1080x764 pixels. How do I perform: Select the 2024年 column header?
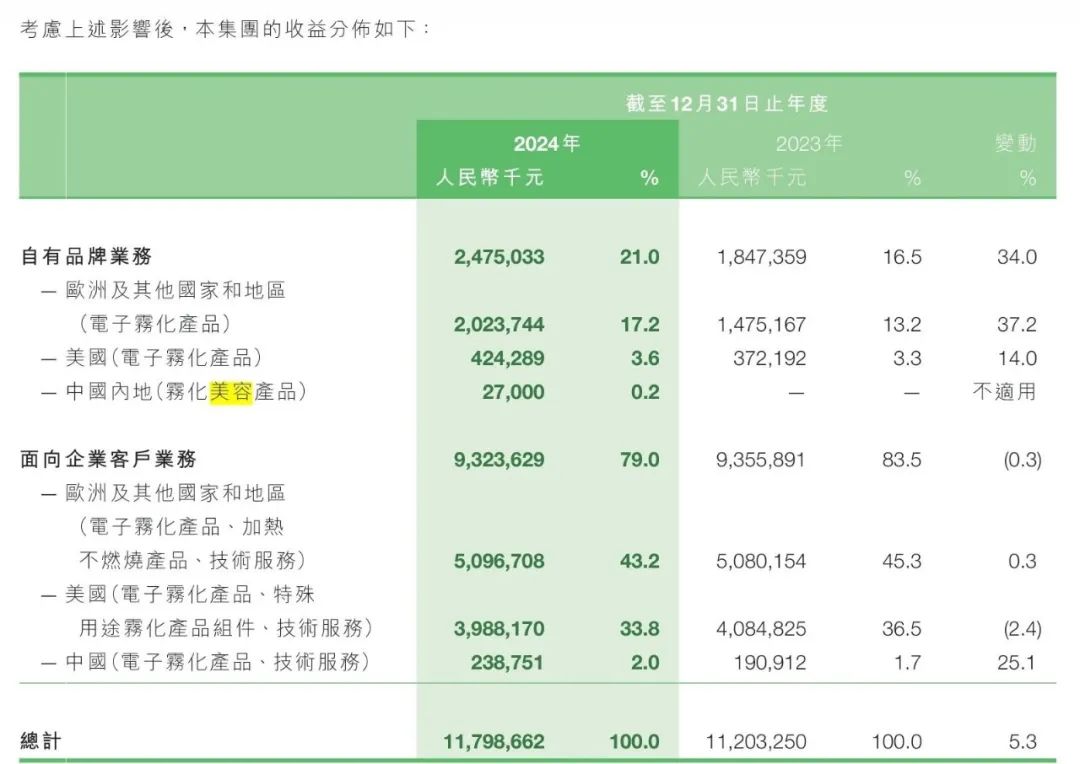pos(547,144)
